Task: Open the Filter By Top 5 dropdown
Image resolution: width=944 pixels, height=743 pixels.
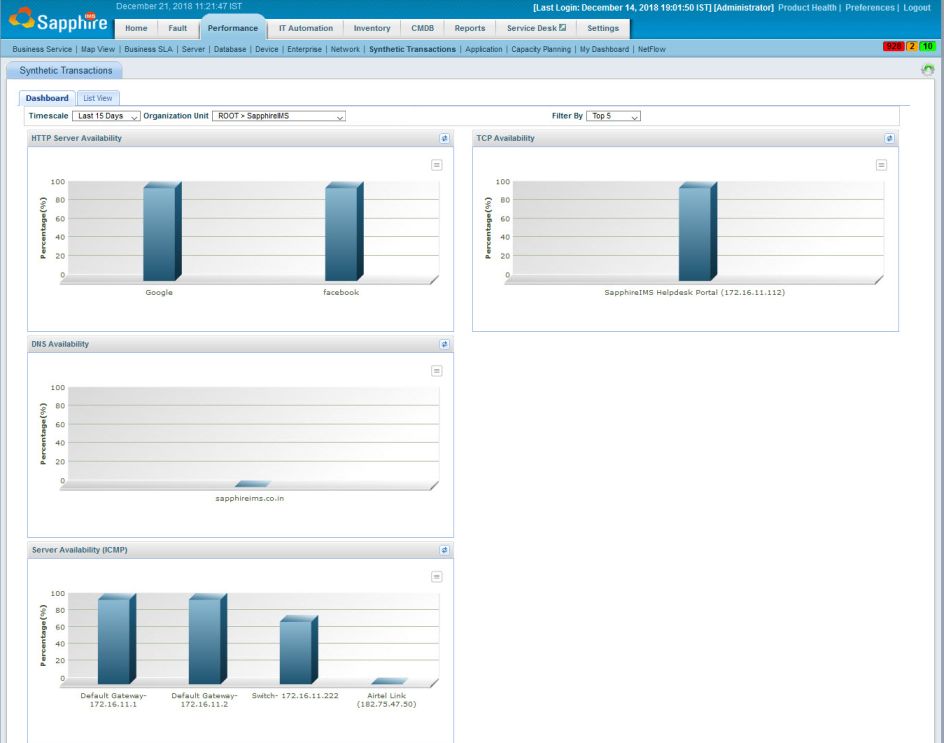Action: tap(615, 115)
